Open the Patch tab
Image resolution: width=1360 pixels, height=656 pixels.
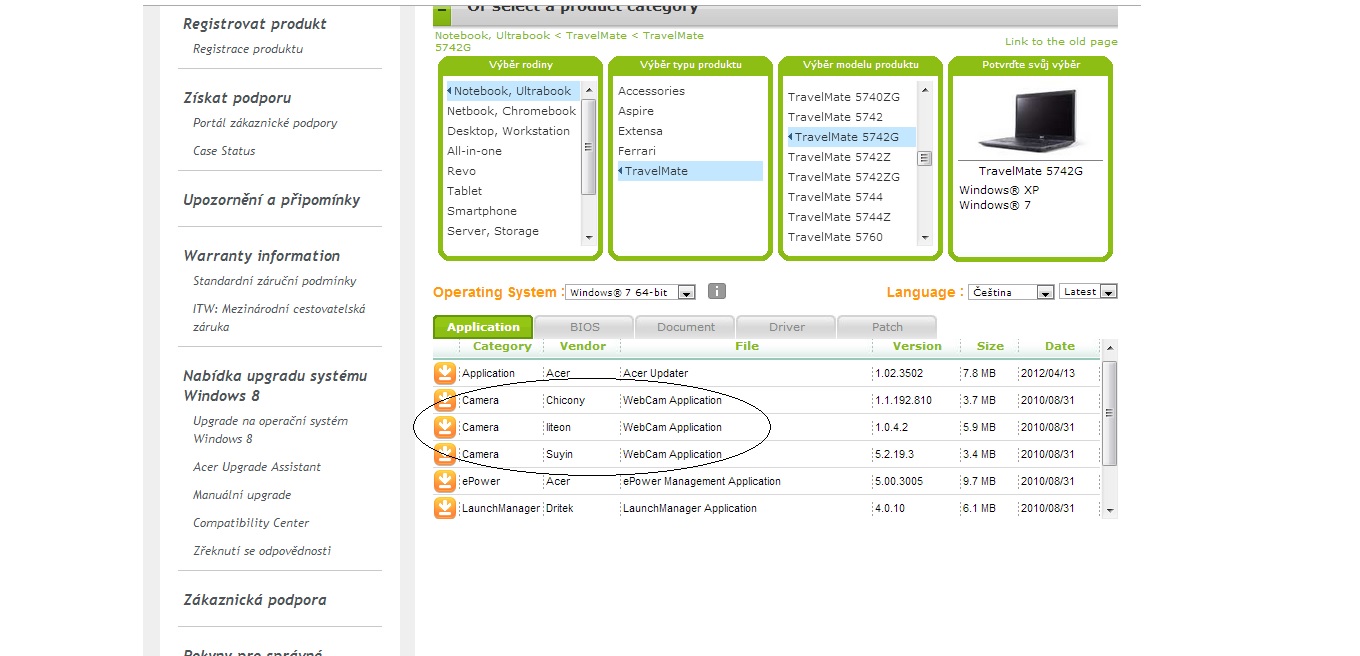pyautogui.click(x=887, y=327)
